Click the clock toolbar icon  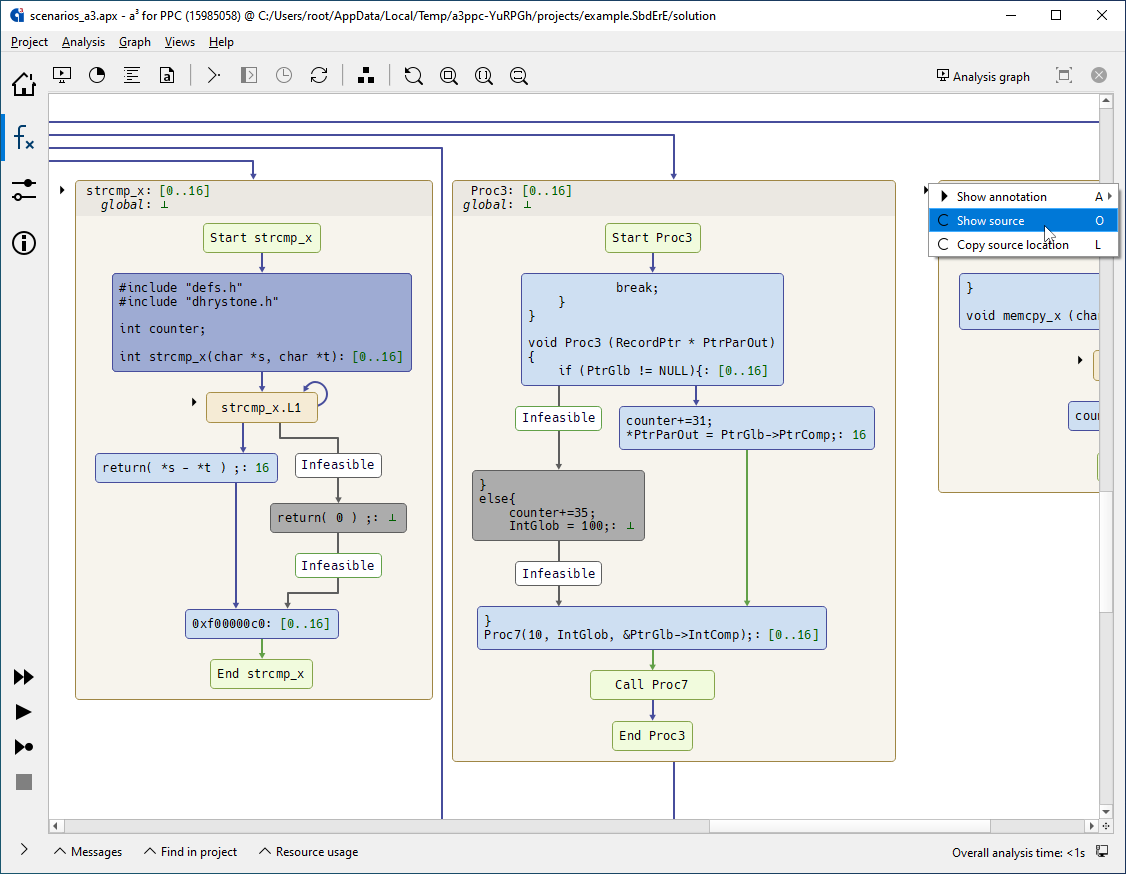(284, 75)
